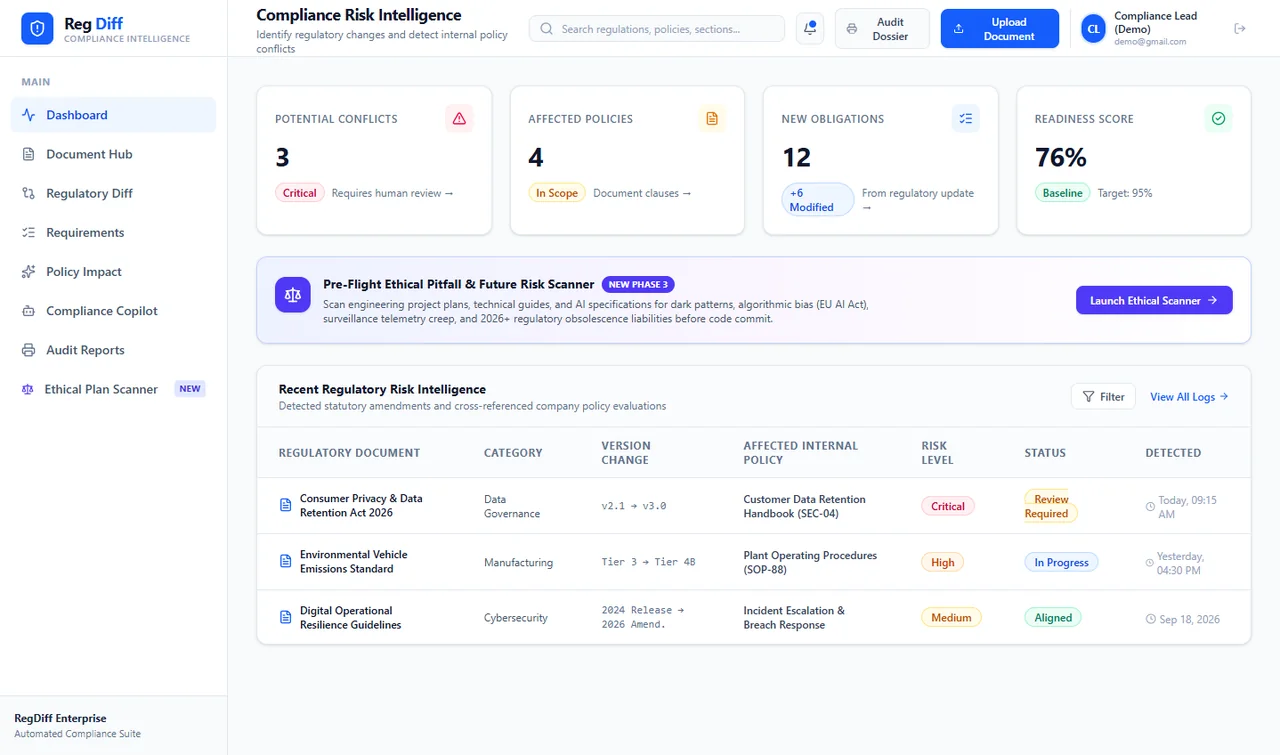Open the notifications bell icon
1280x755 pixels.
[810, 29]
